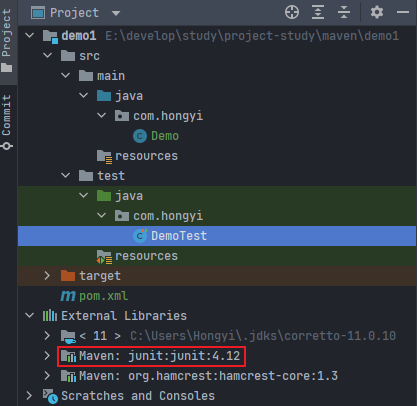Expand the Maven junit:junit:4.12 library
The width and height of the screenshot is (417, 406).
click(x=47, y=356)
